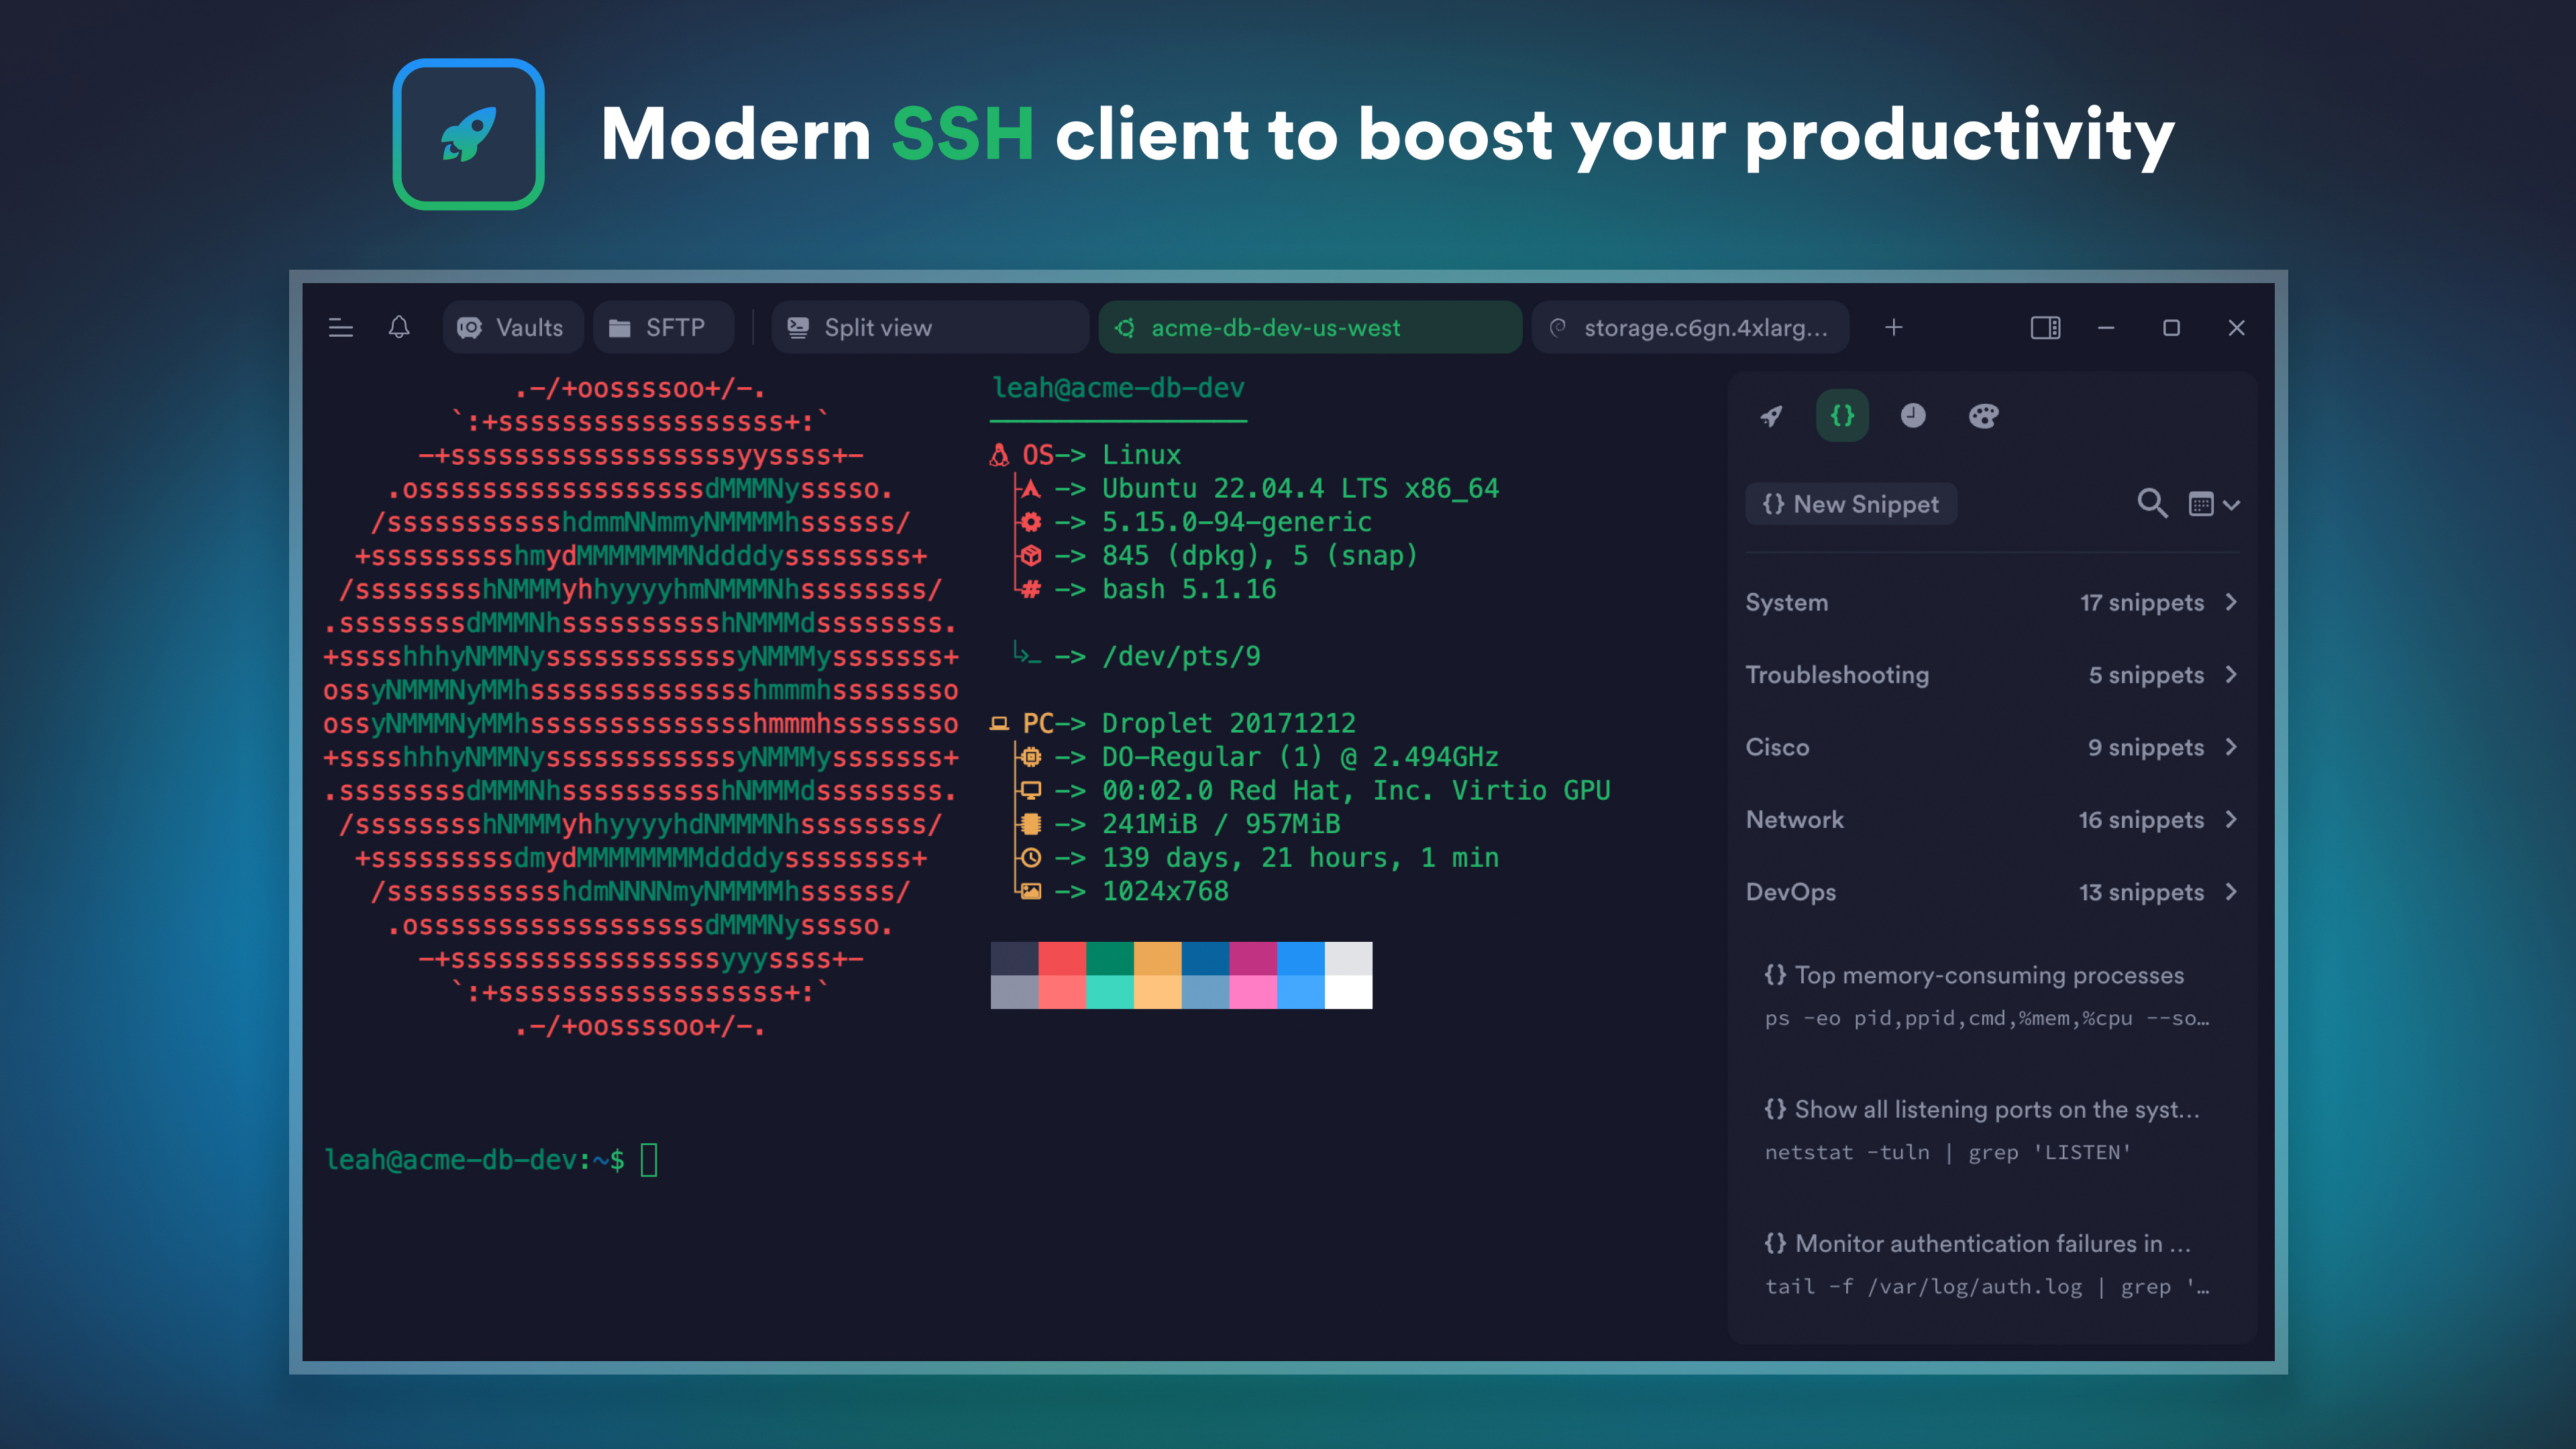
Task: Click the snippet search magnifier icon
Action: click(2151, 504)
